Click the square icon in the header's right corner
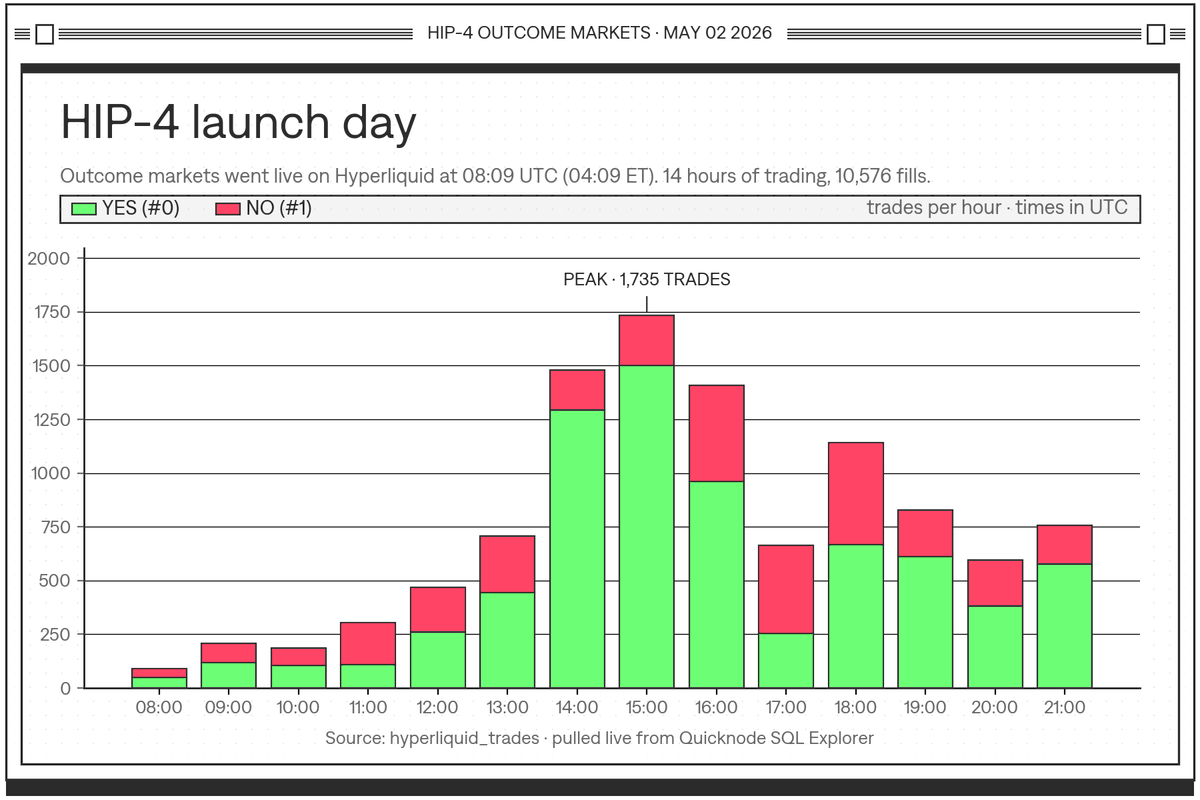The image size is (1200, 800). [1155, 35]
